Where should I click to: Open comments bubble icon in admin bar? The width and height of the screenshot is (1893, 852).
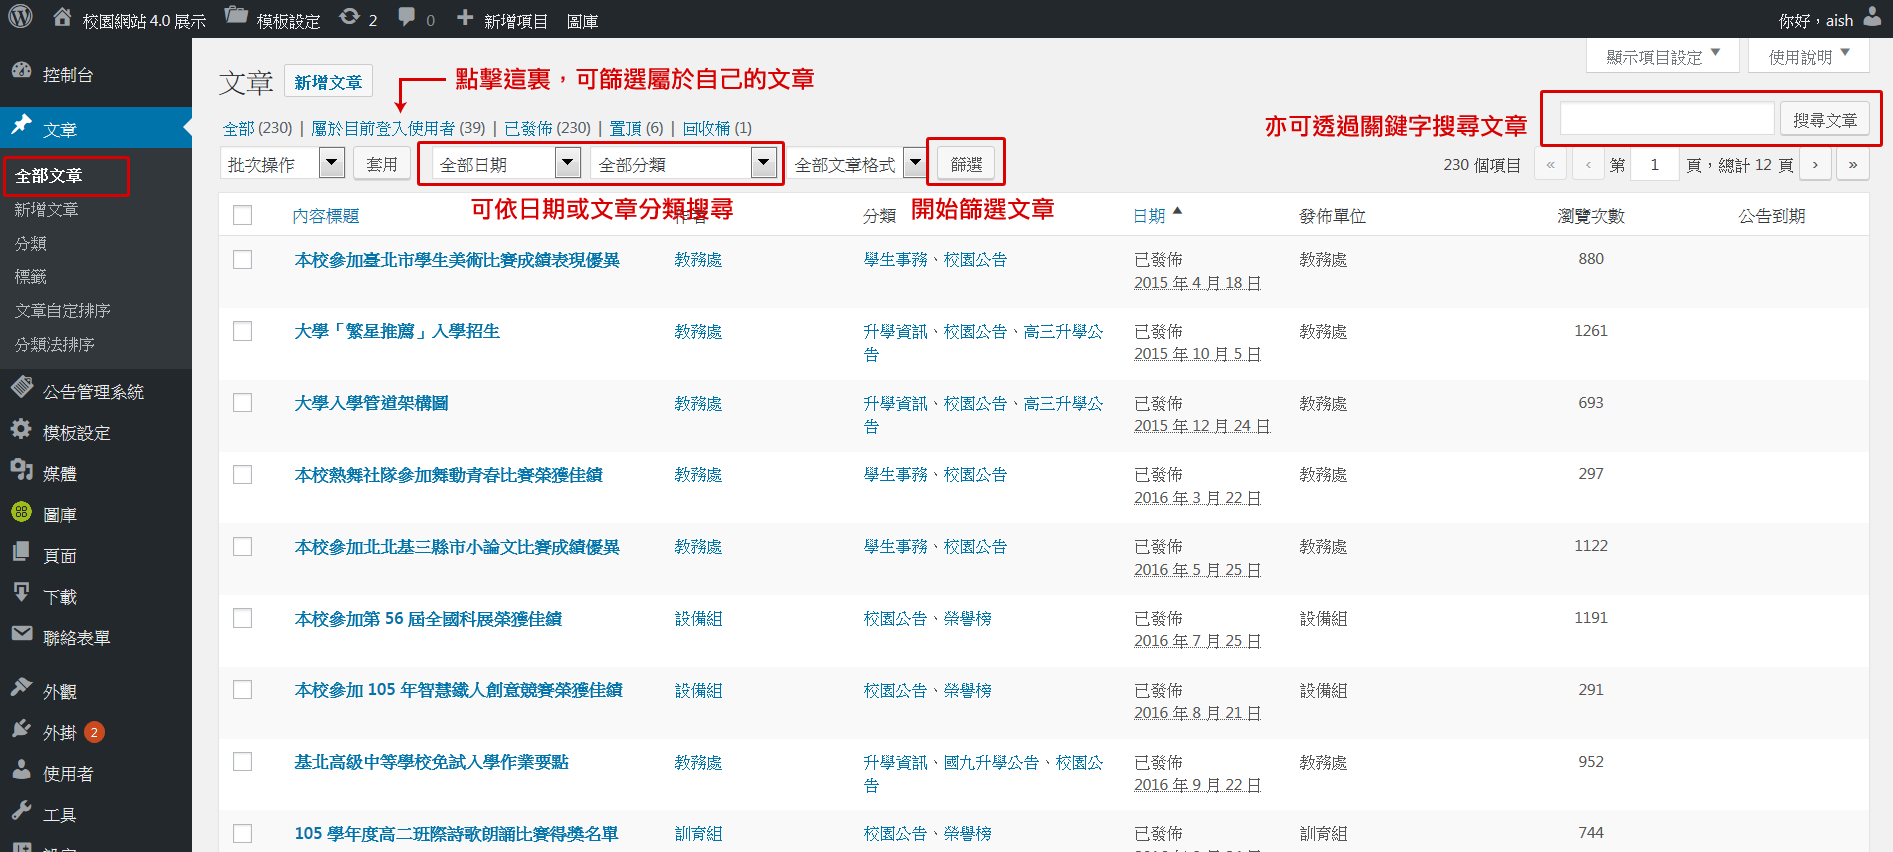[x=406, y=17]
